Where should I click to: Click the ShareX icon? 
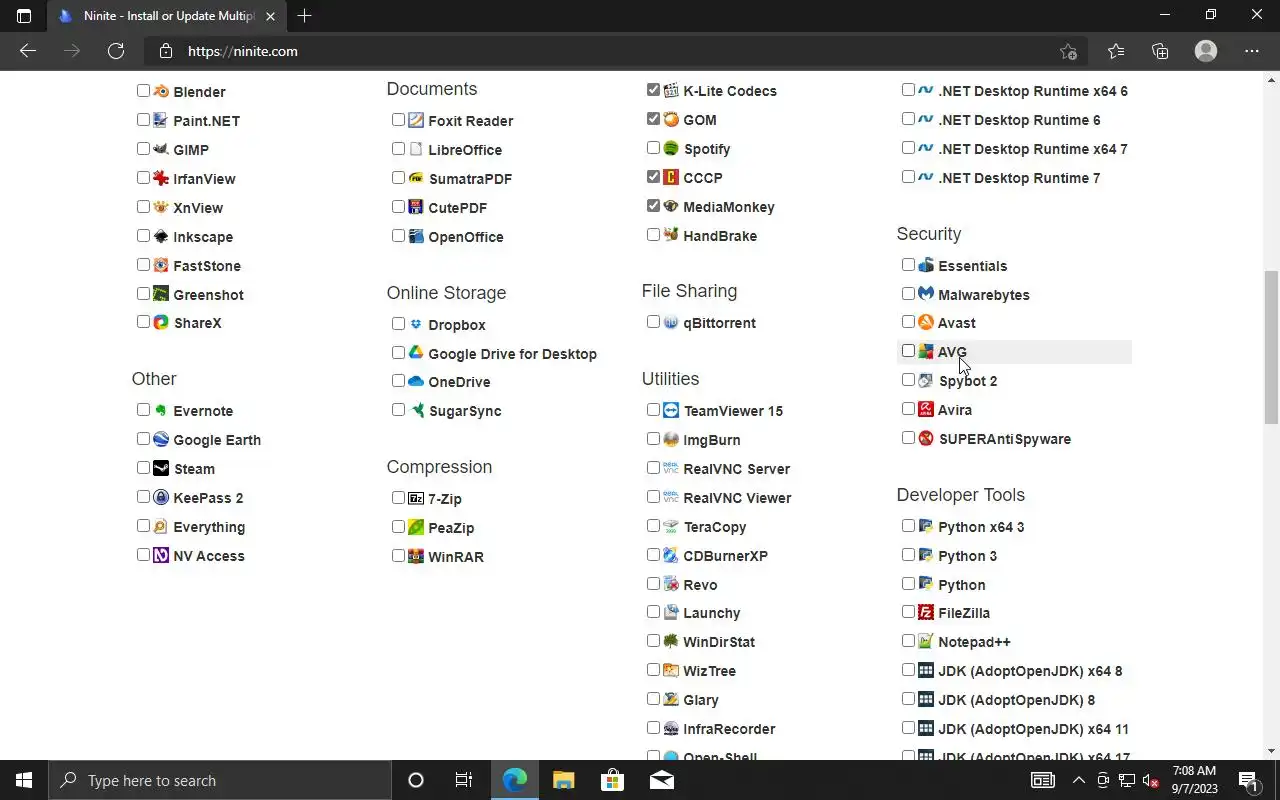pos(160,322)
